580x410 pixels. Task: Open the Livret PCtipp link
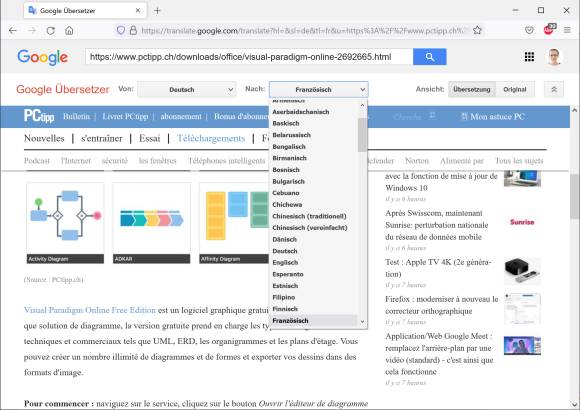[x=125, y=116]
